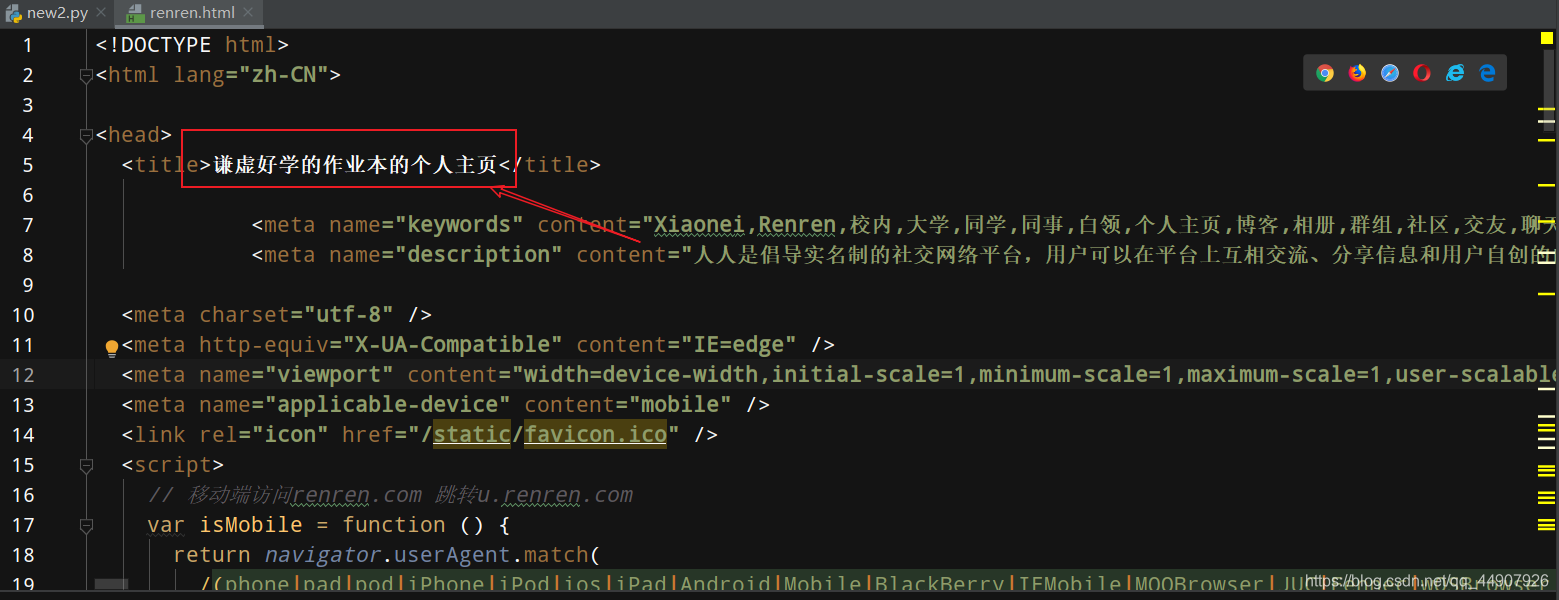This screenshot has width=1559, height=600.
Task: Click the "width=device-width" content text on line 12
Action: pyautogui.click(x=643, y=375)
